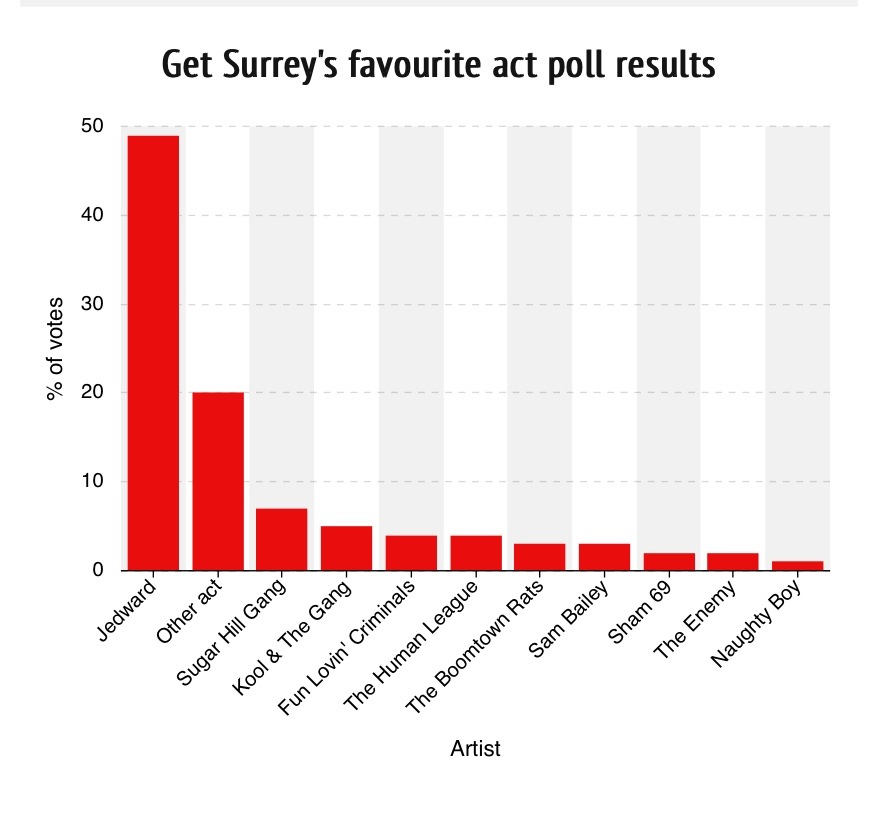This screenshot has width=877, height=837.
Task: Select the 'The Enemy' axis label text
Action: point(696,620)
